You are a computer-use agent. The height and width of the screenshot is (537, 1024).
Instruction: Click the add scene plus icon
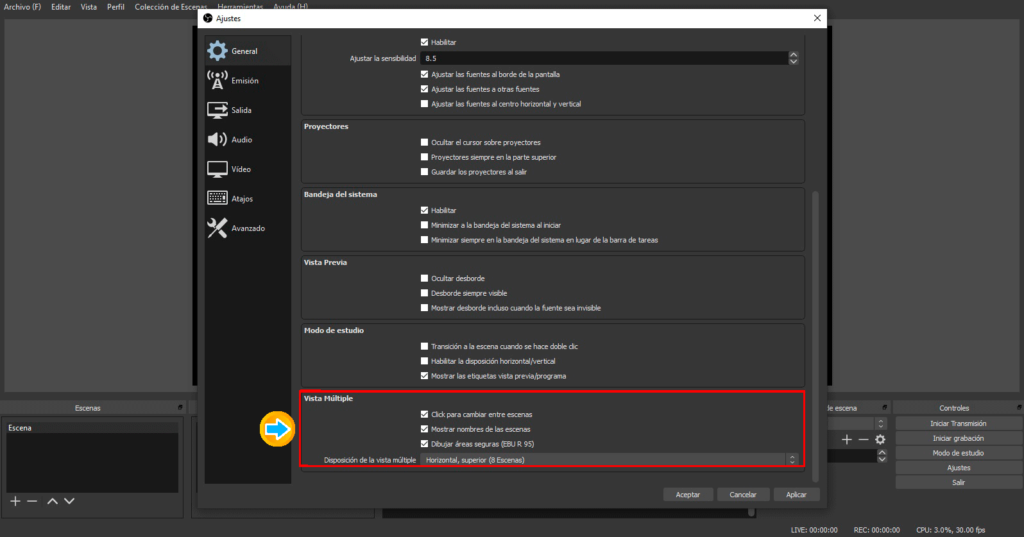click(x=15, y=500)
